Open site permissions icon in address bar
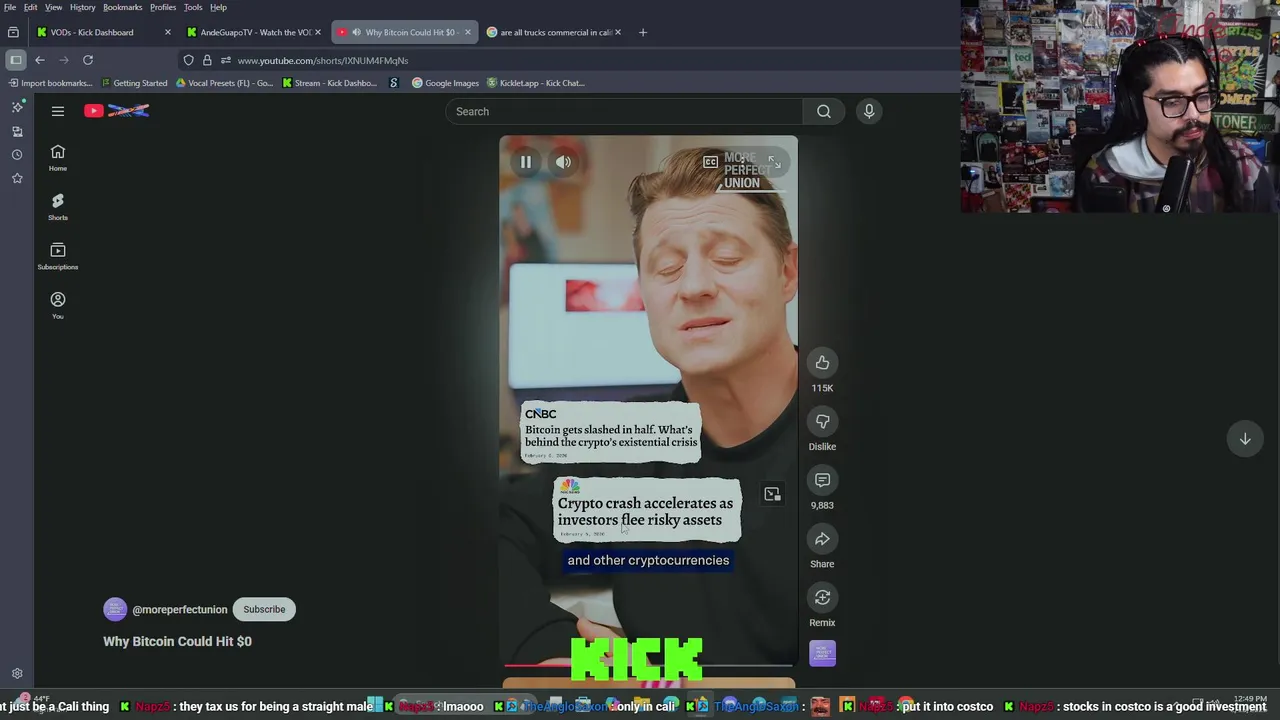Screen dimensions: 1280x720 (226, 60)
